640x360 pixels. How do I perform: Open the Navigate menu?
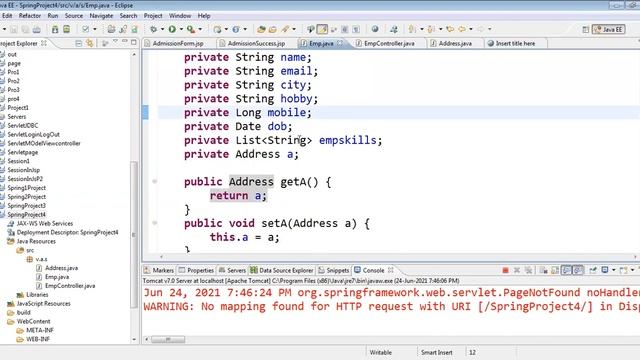(101, 16)
